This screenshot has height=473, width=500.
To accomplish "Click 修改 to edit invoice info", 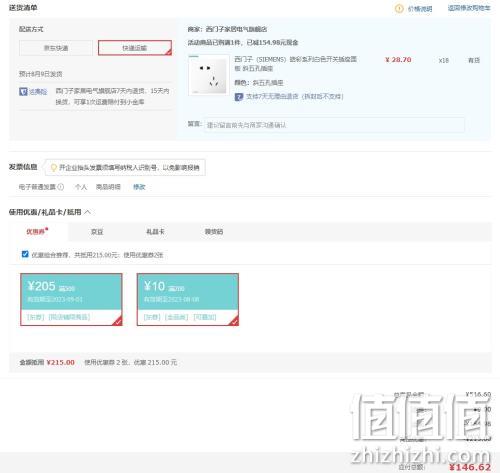I will click(139, 187).
